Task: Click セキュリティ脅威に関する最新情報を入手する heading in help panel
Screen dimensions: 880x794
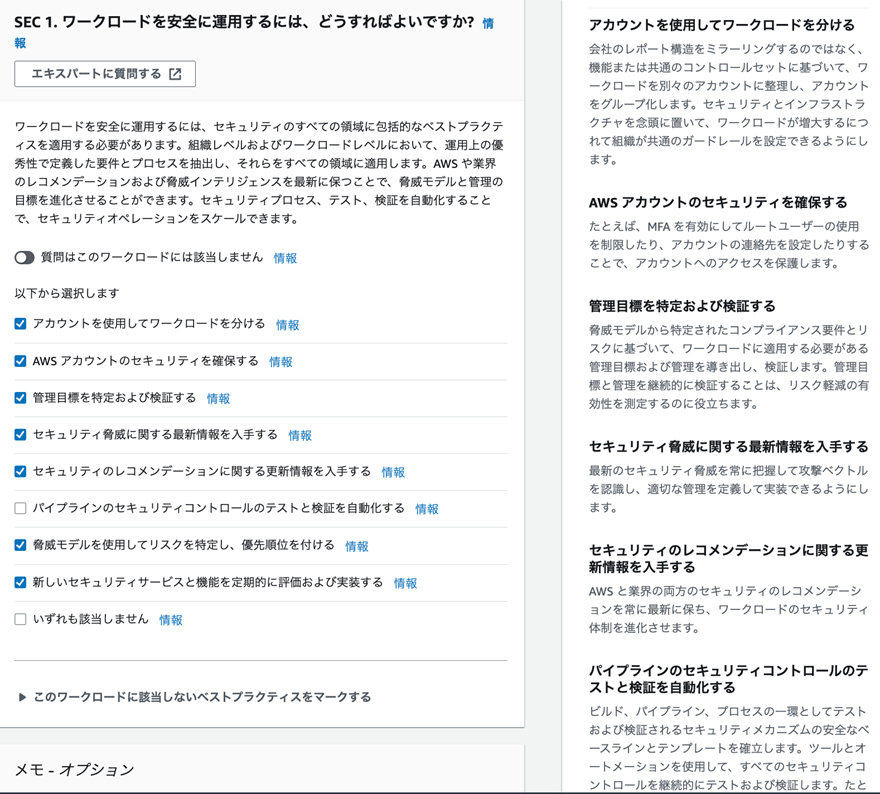Action: (x=728, y=447)
